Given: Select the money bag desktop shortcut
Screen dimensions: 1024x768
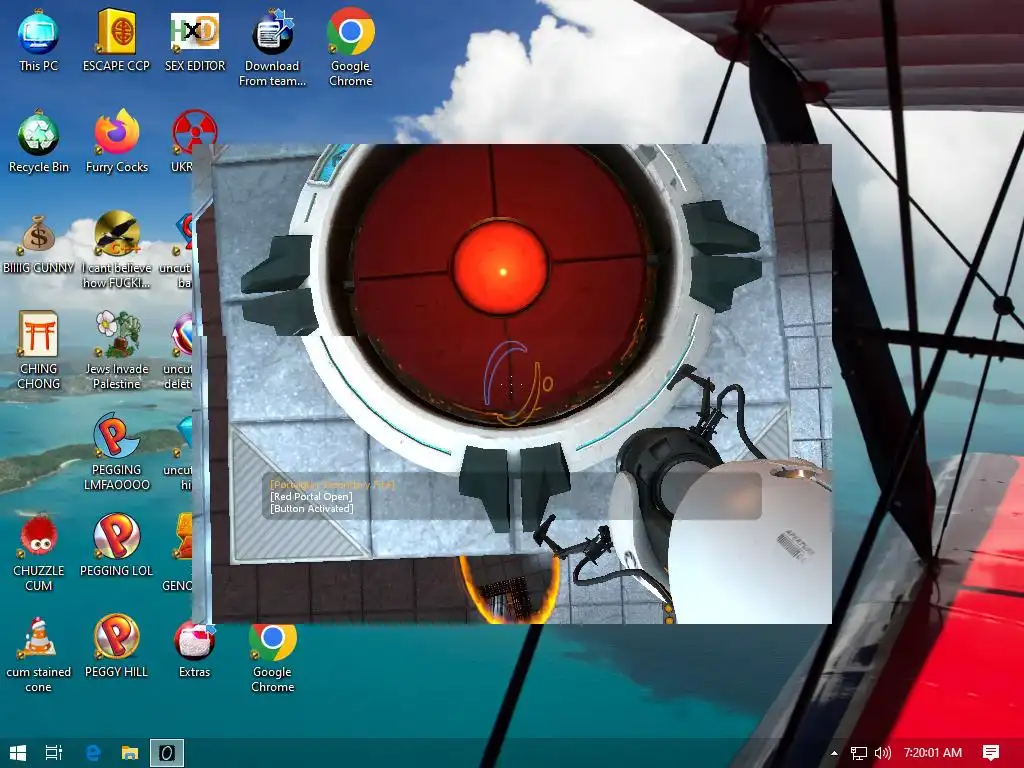Looking at the screenshot, I should [38, 242].
